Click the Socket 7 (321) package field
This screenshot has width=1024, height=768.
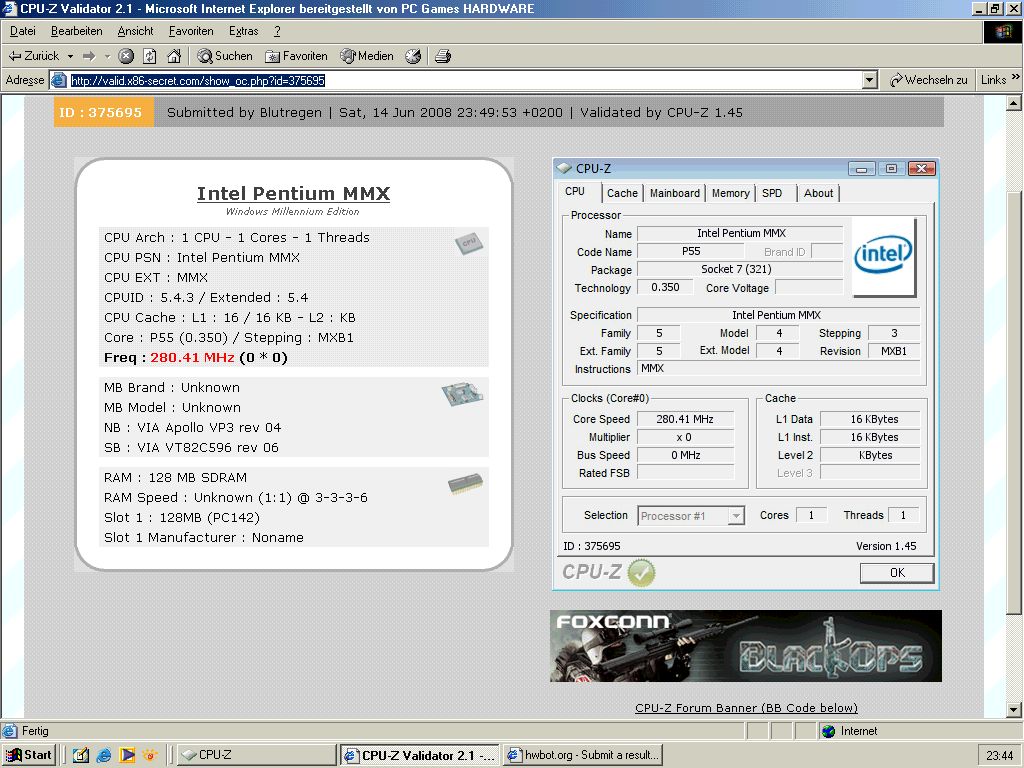(740, 269)
